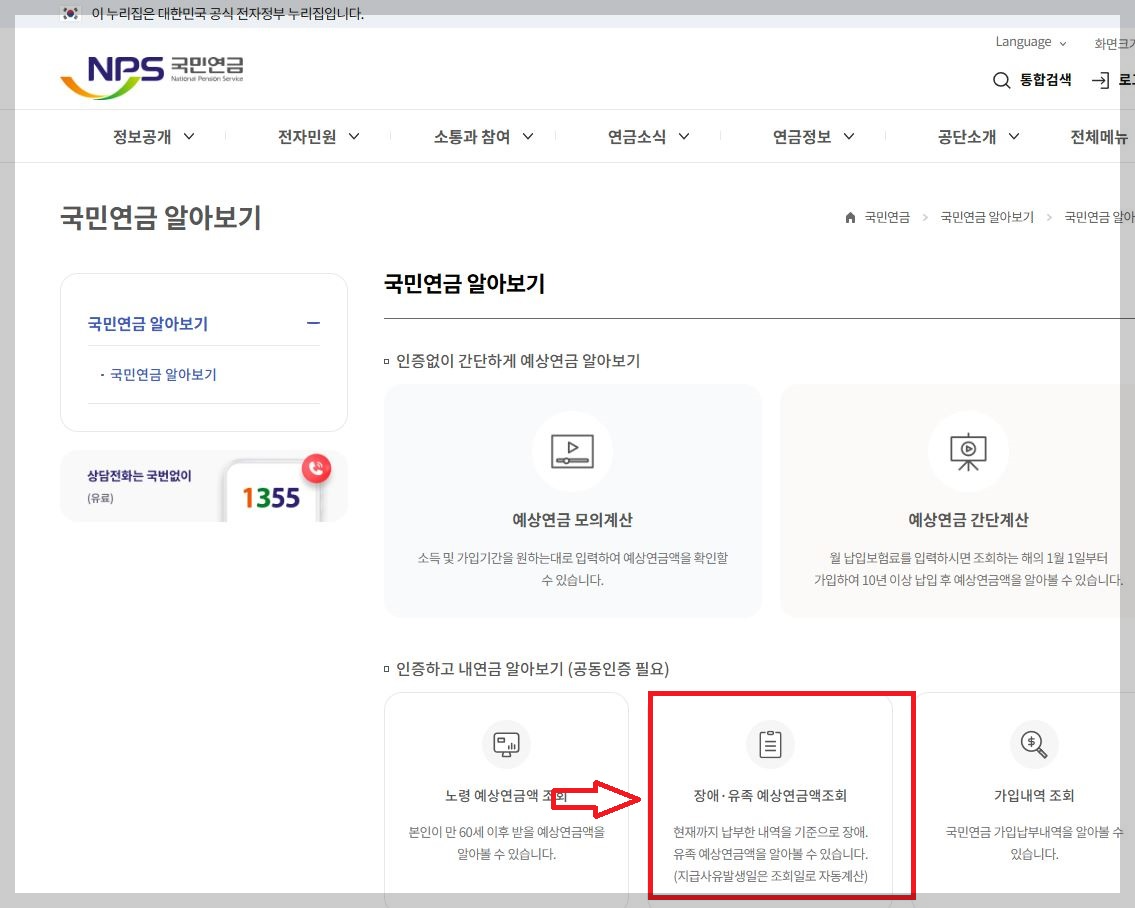Click the login arrow icon
Screen dimensions: 1135x908
pos(1100,80)
